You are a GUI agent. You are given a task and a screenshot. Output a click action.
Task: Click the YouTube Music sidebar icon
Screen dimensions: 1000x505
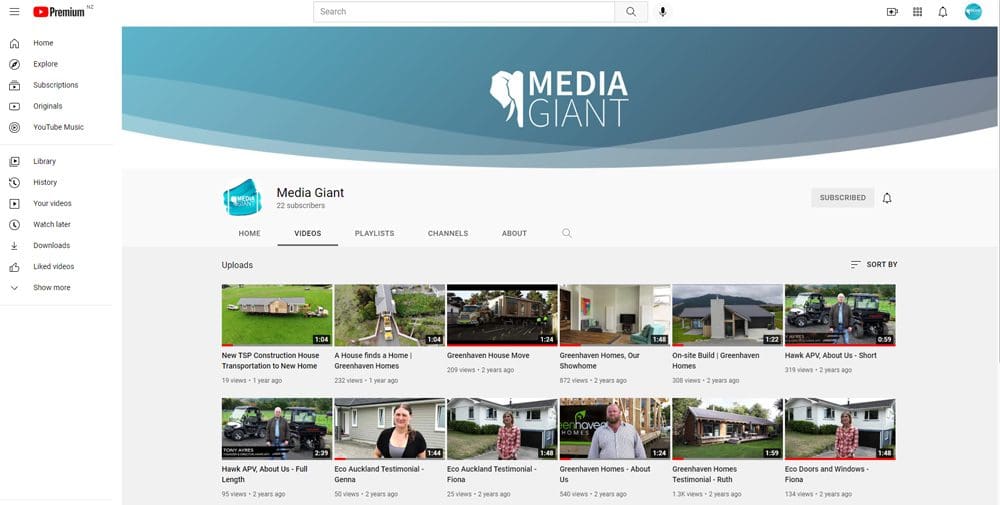click(14, 128)
